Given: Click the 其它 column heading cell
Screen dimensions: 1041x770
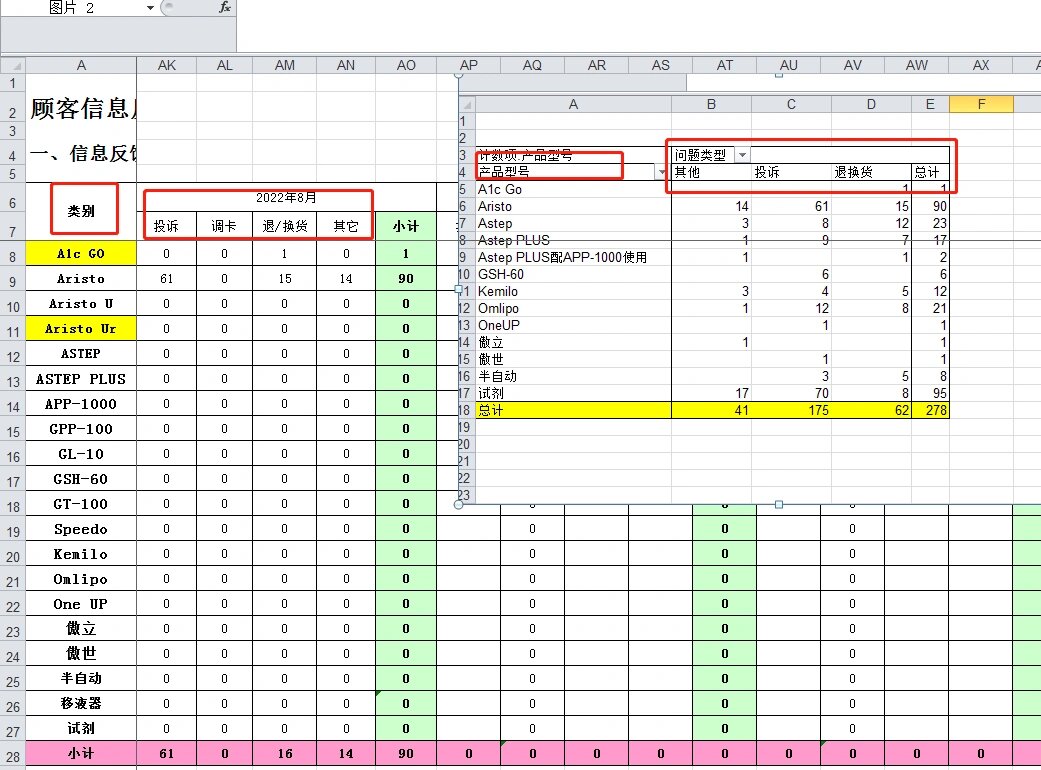Looking at the screenshot, I should coord(346,226).
